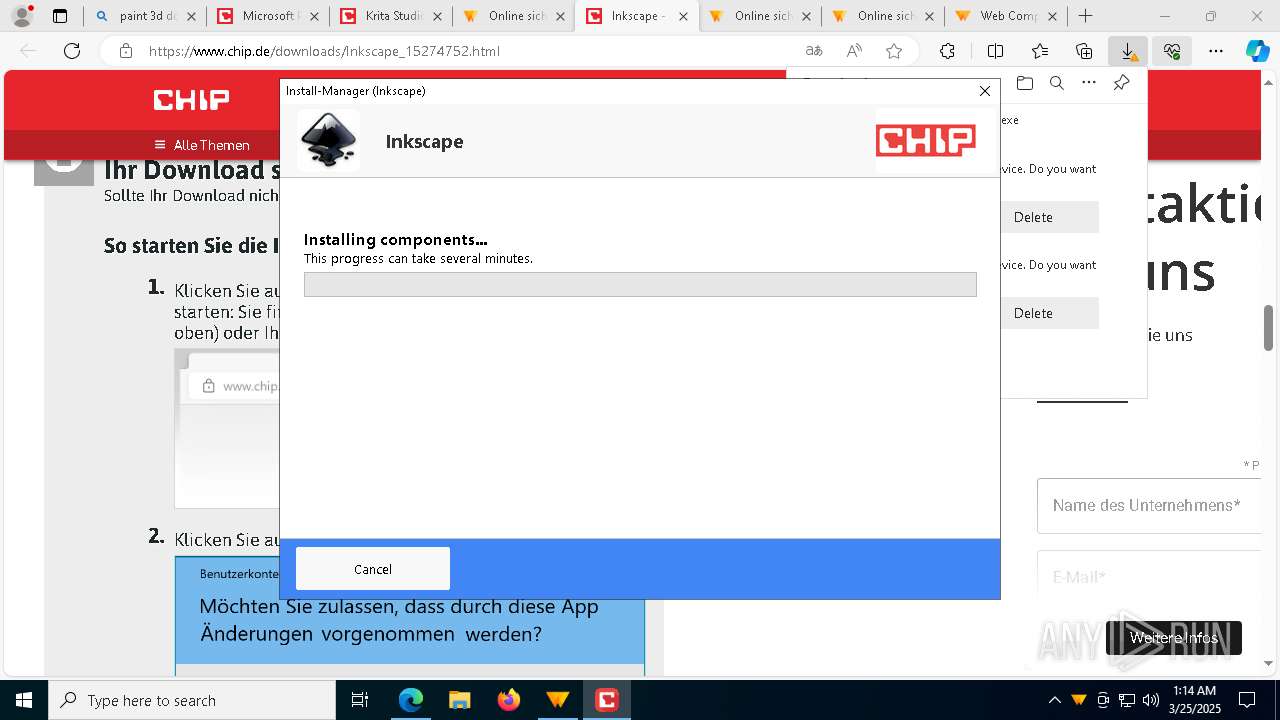Open the Copilot sidebar icon
This screenshot has width=1280, height=720.
(x=1257, y=51)
